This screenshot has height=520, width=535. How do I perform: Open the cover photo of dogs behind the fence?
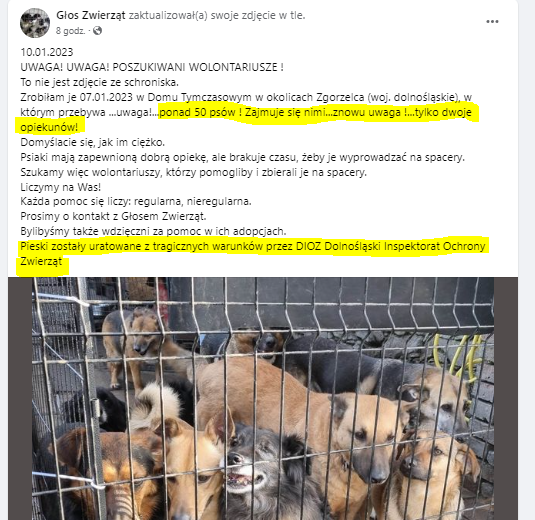(x=263, y=399)
